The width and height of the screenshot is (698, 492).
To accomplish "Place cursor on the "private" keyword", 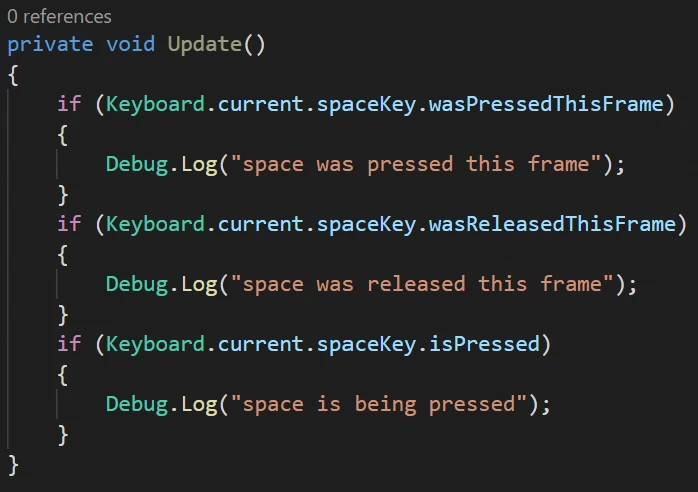I will (x=51, y=45).
